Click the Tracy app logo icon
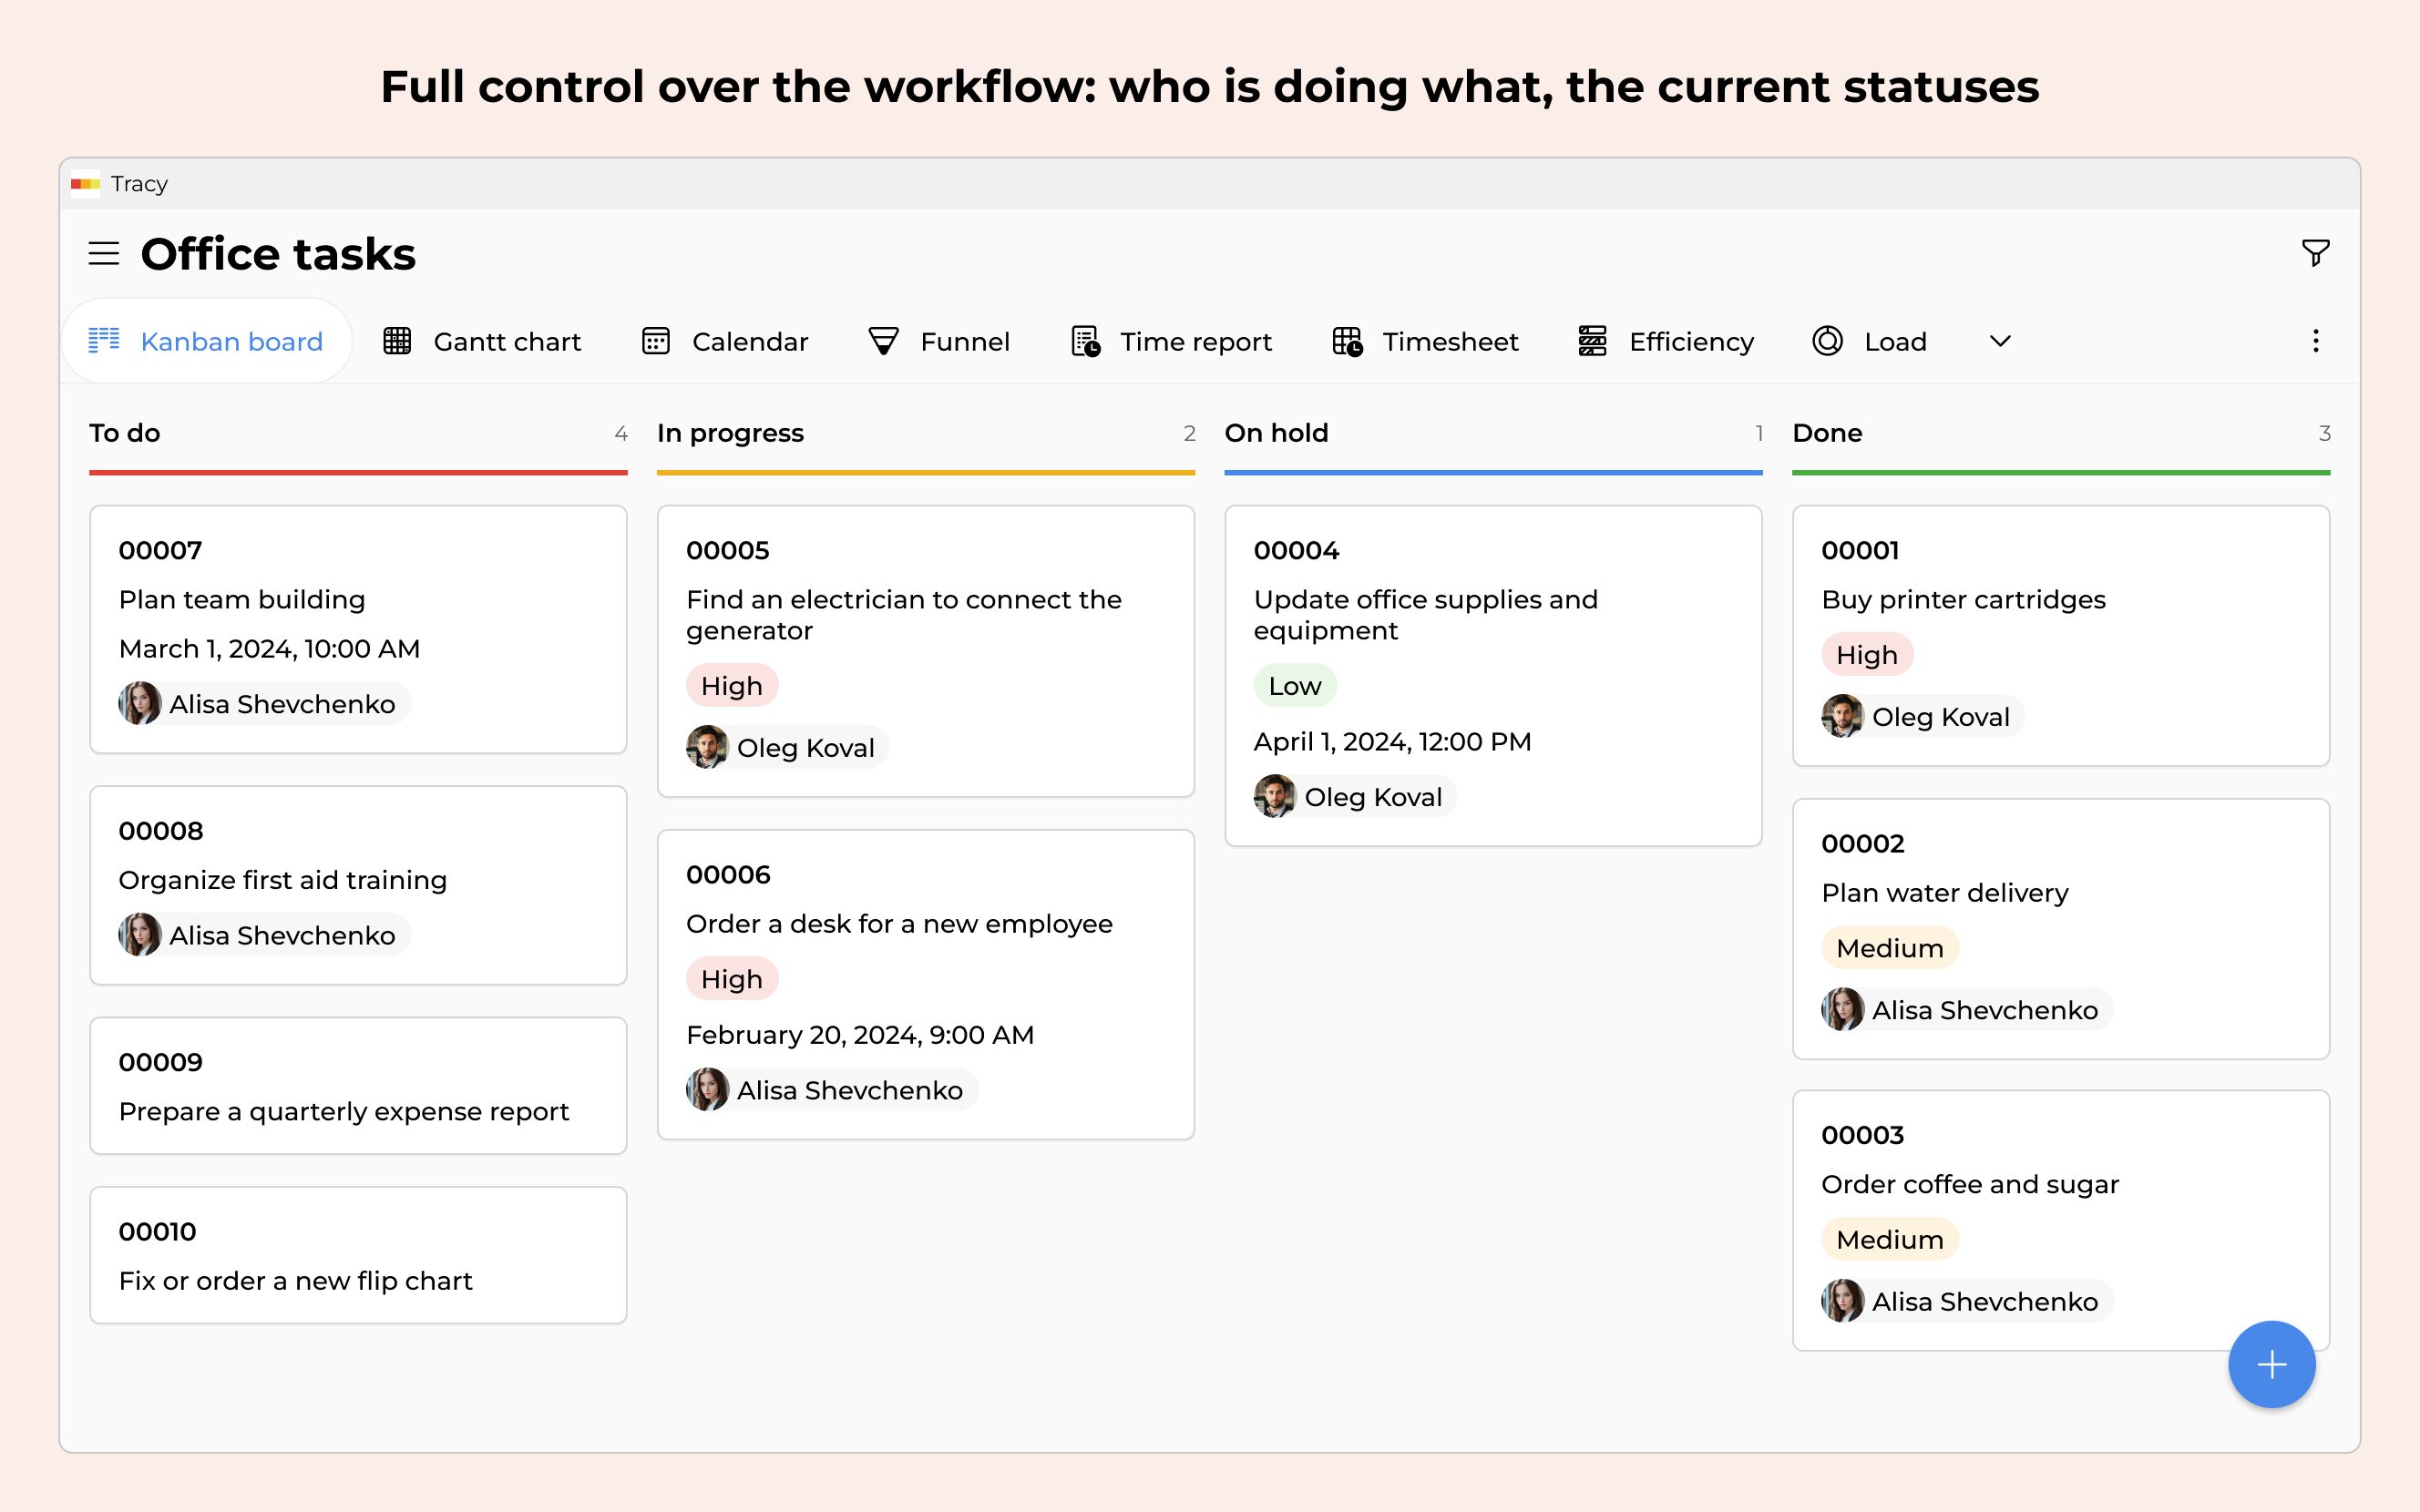 pos(85,184)
